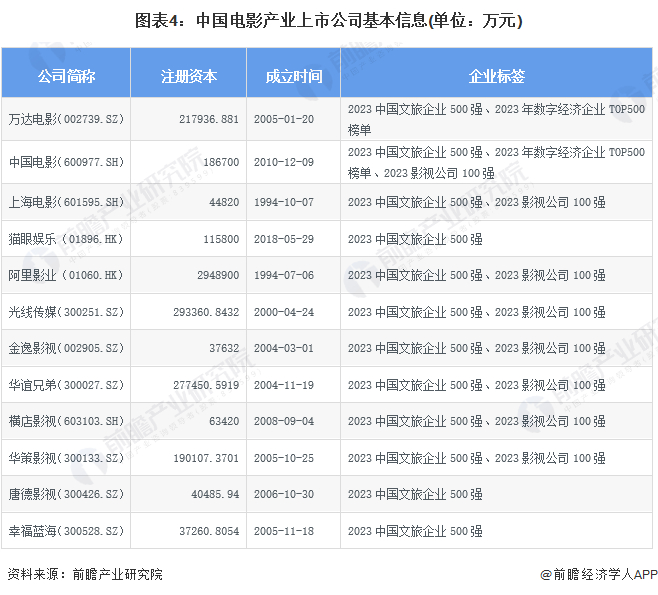Click the cell 横店影视(603103.SH)
Image resolution: width=658 pixels, height=595 pixels.
pos(66,421)
